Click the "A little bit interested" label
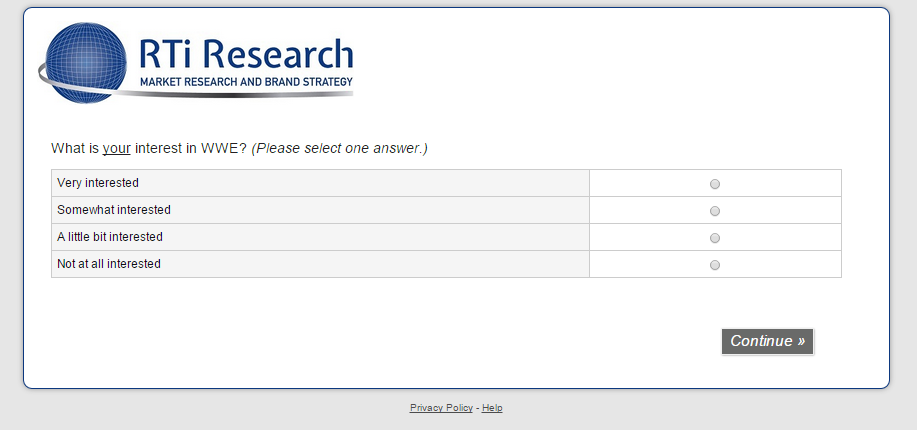917x430 pixels. [x=110, y=237]
